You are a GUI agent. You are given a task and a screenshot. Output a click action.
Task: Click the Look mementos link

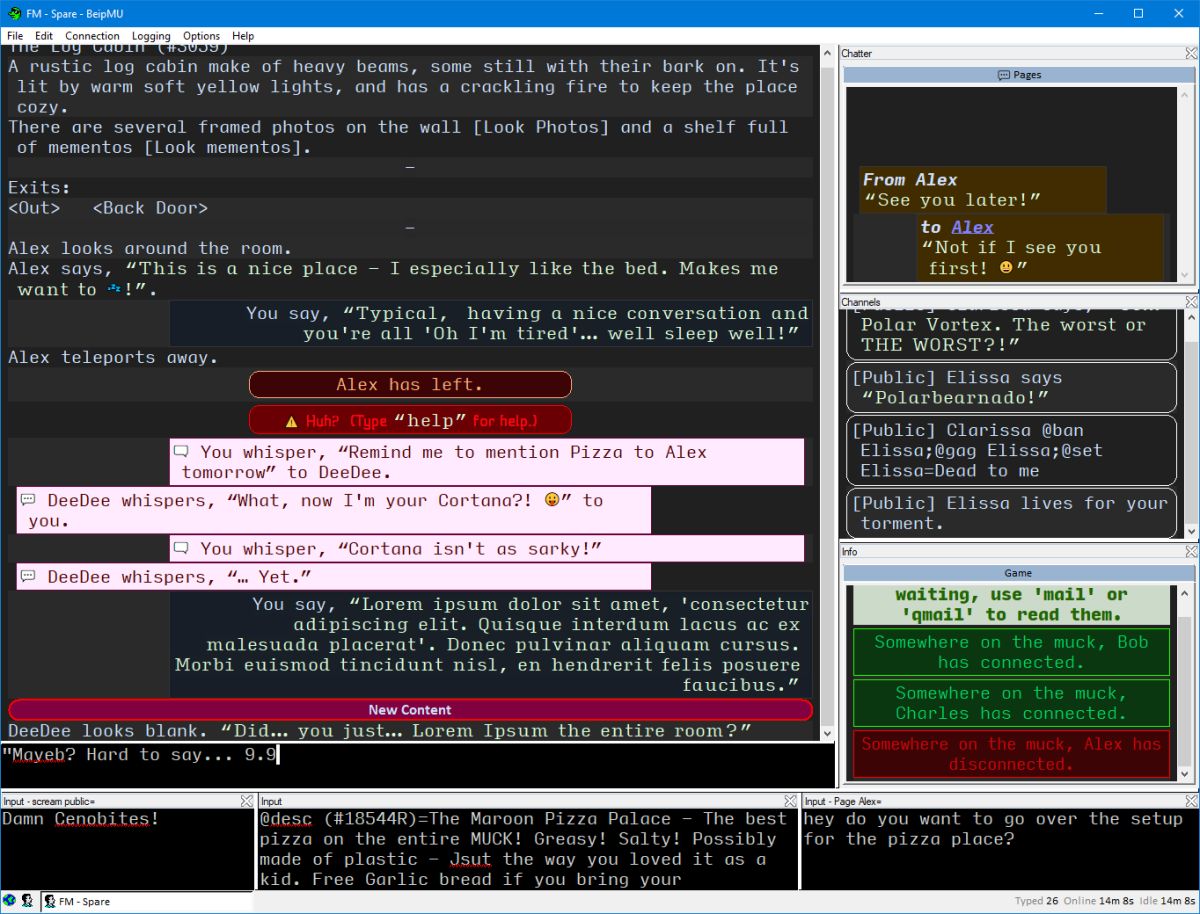(x=223, y=147)
